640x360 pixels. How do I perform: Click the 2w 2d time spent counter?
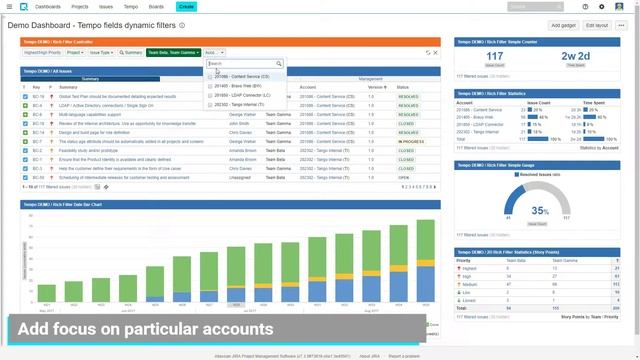click(576, 56)
